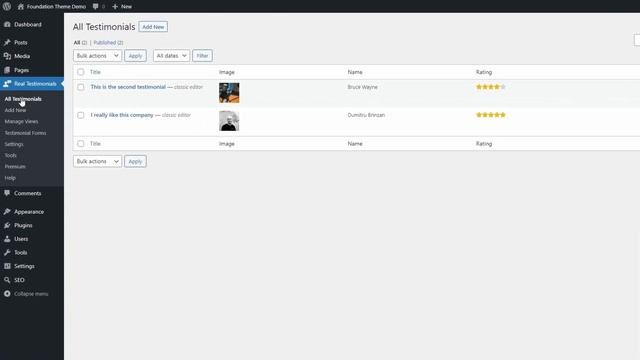Click the Collapse menu arrow icon

click(x=7, y=293)
